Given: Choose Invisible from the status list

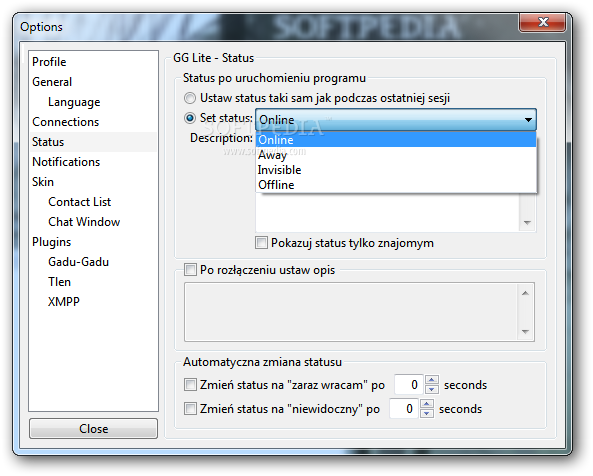Looking at the screenshot, I should (x=396, y=170).
